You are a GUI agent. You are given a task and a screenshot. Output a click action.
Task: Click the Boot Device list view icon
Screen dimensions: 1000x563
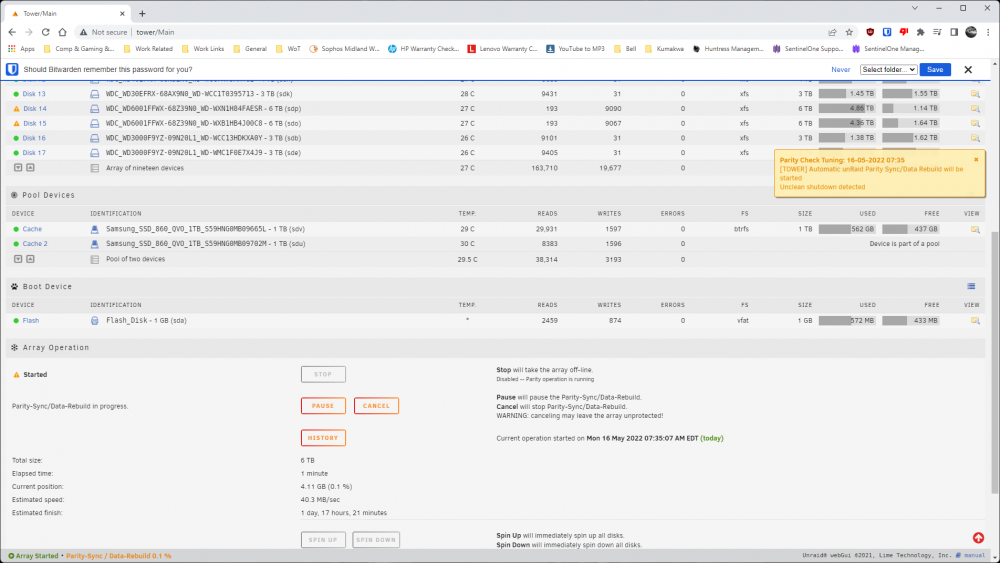(971, 286)
